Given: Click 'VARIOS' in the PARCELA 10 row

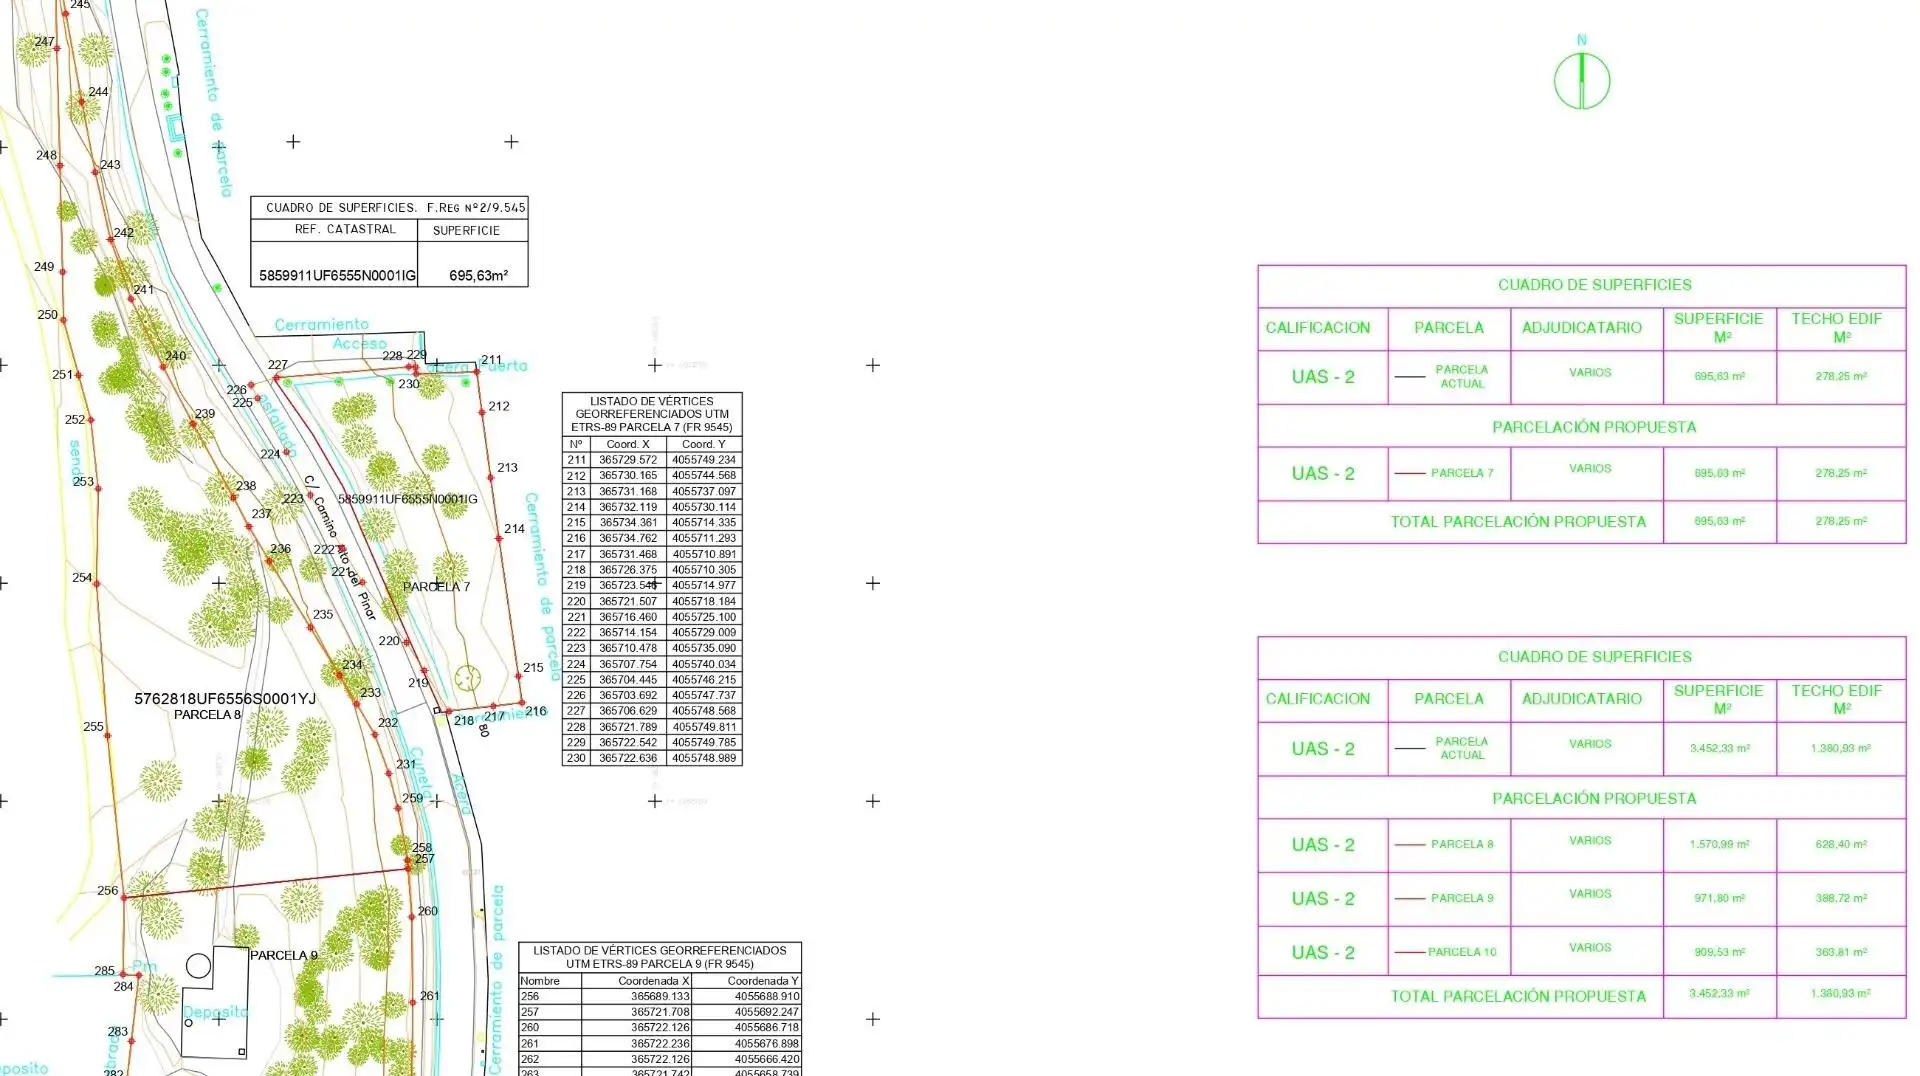Looking at the screenshot, I should tap(1590, 947).
